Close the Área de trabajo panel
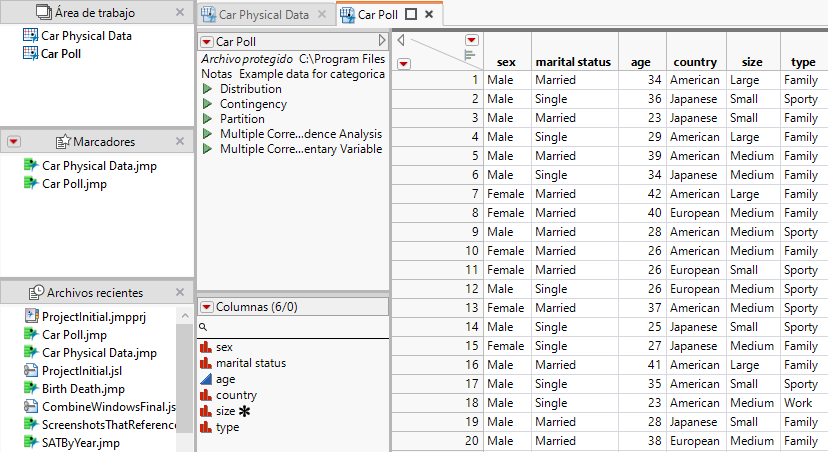Image resolution: width=828 pixels, height=452 pixels. pos(179,13)
